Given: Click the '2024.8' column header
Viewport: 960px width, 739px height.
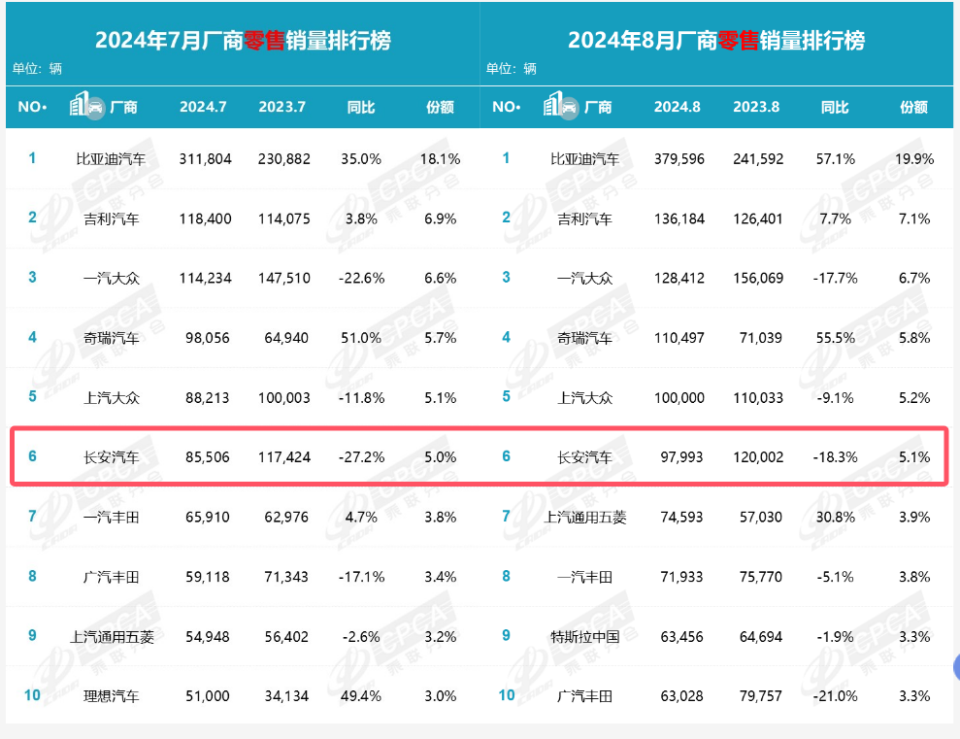Looking at the screenshot, I should pyautogui.click(x=677, y=107).
